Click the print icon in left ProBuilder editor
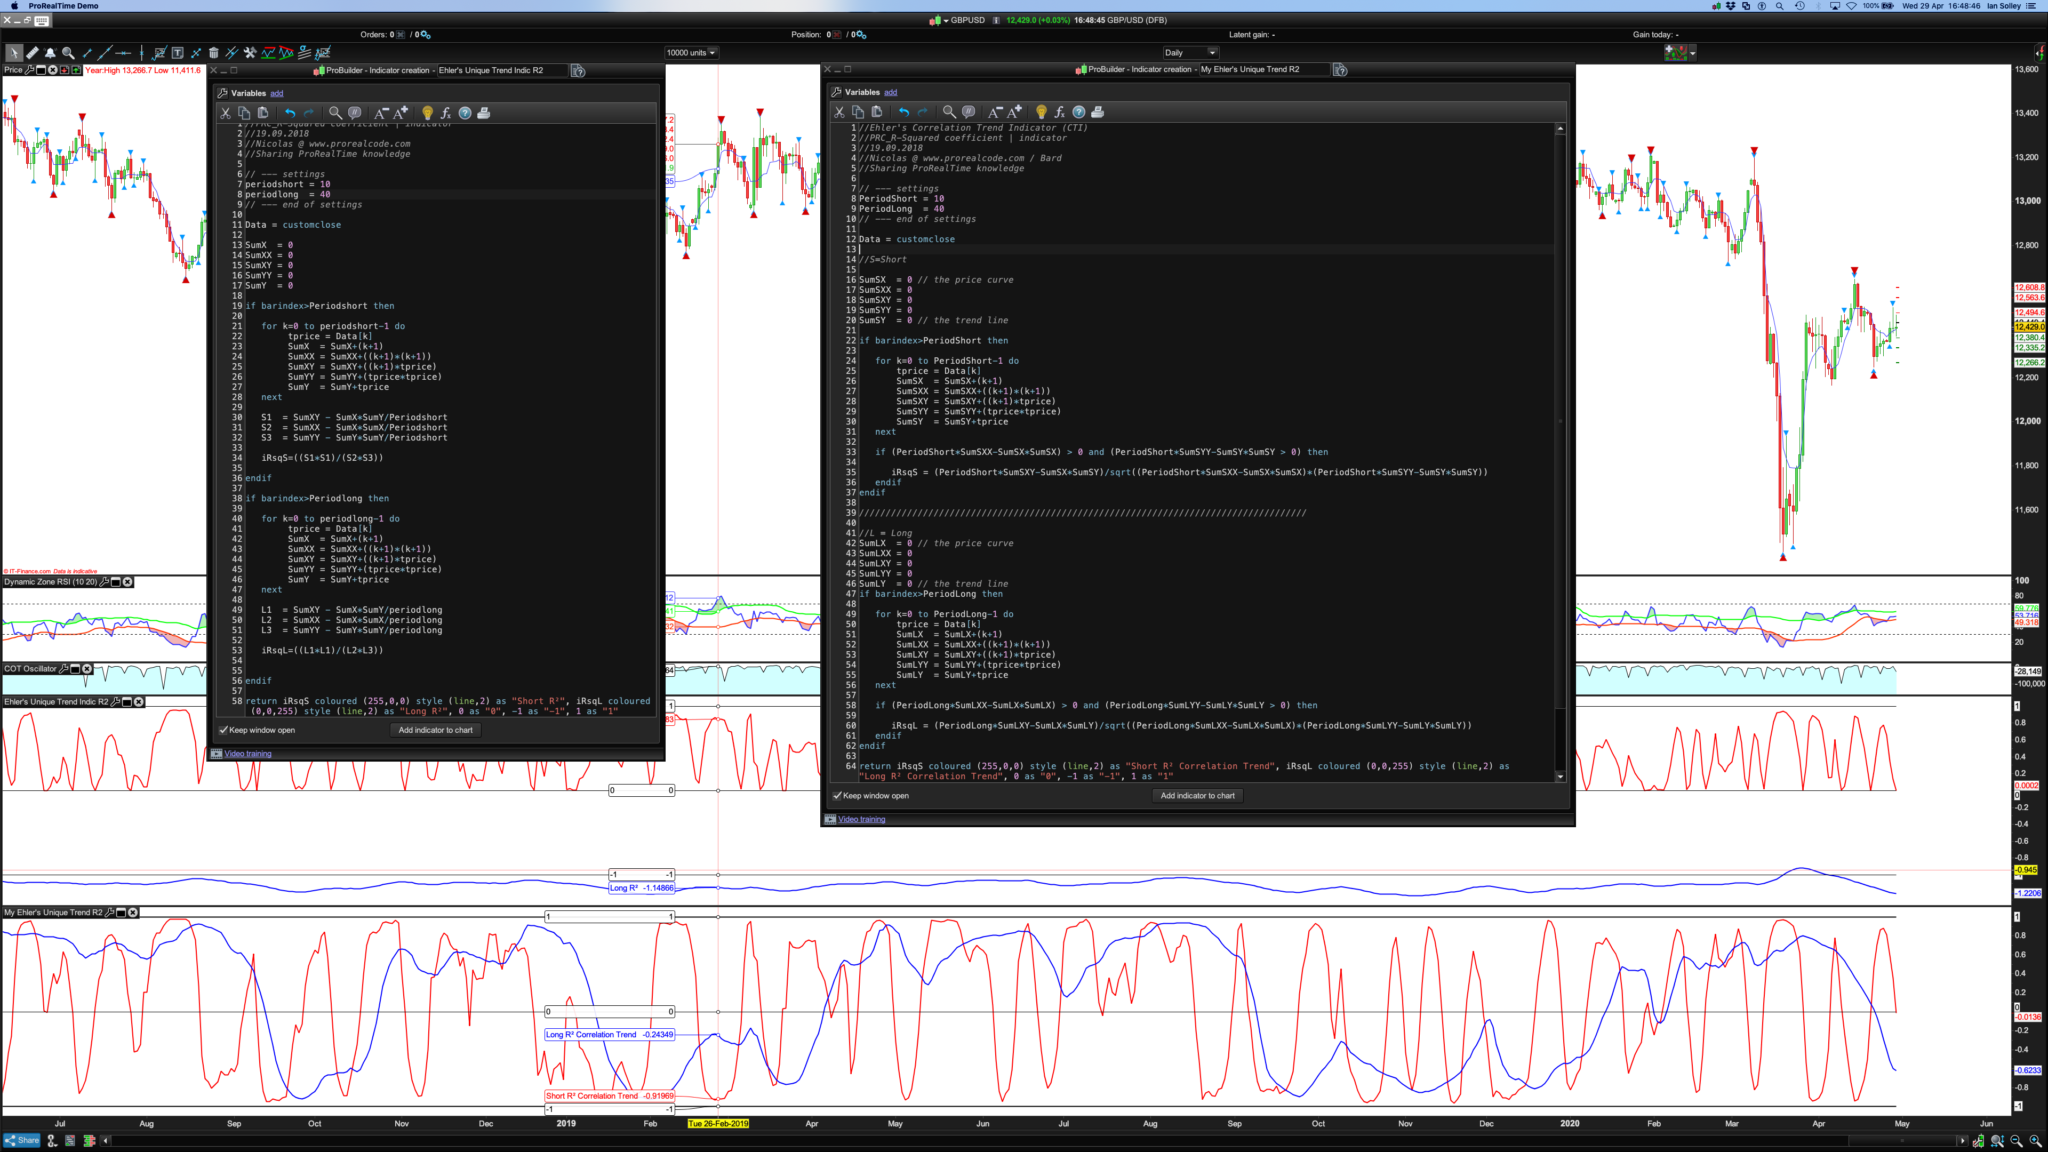Viewport: 2048px width, 1152px height. 484,113
